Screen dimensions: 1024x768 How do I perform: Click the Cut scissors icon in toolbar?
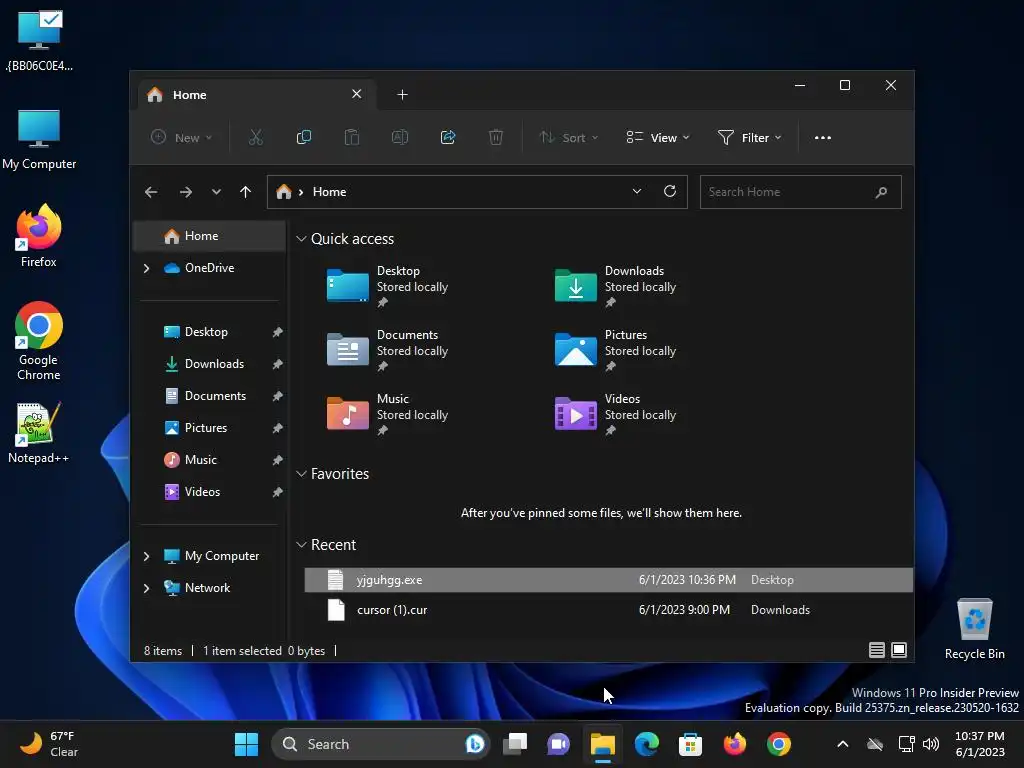click(255, 137)
